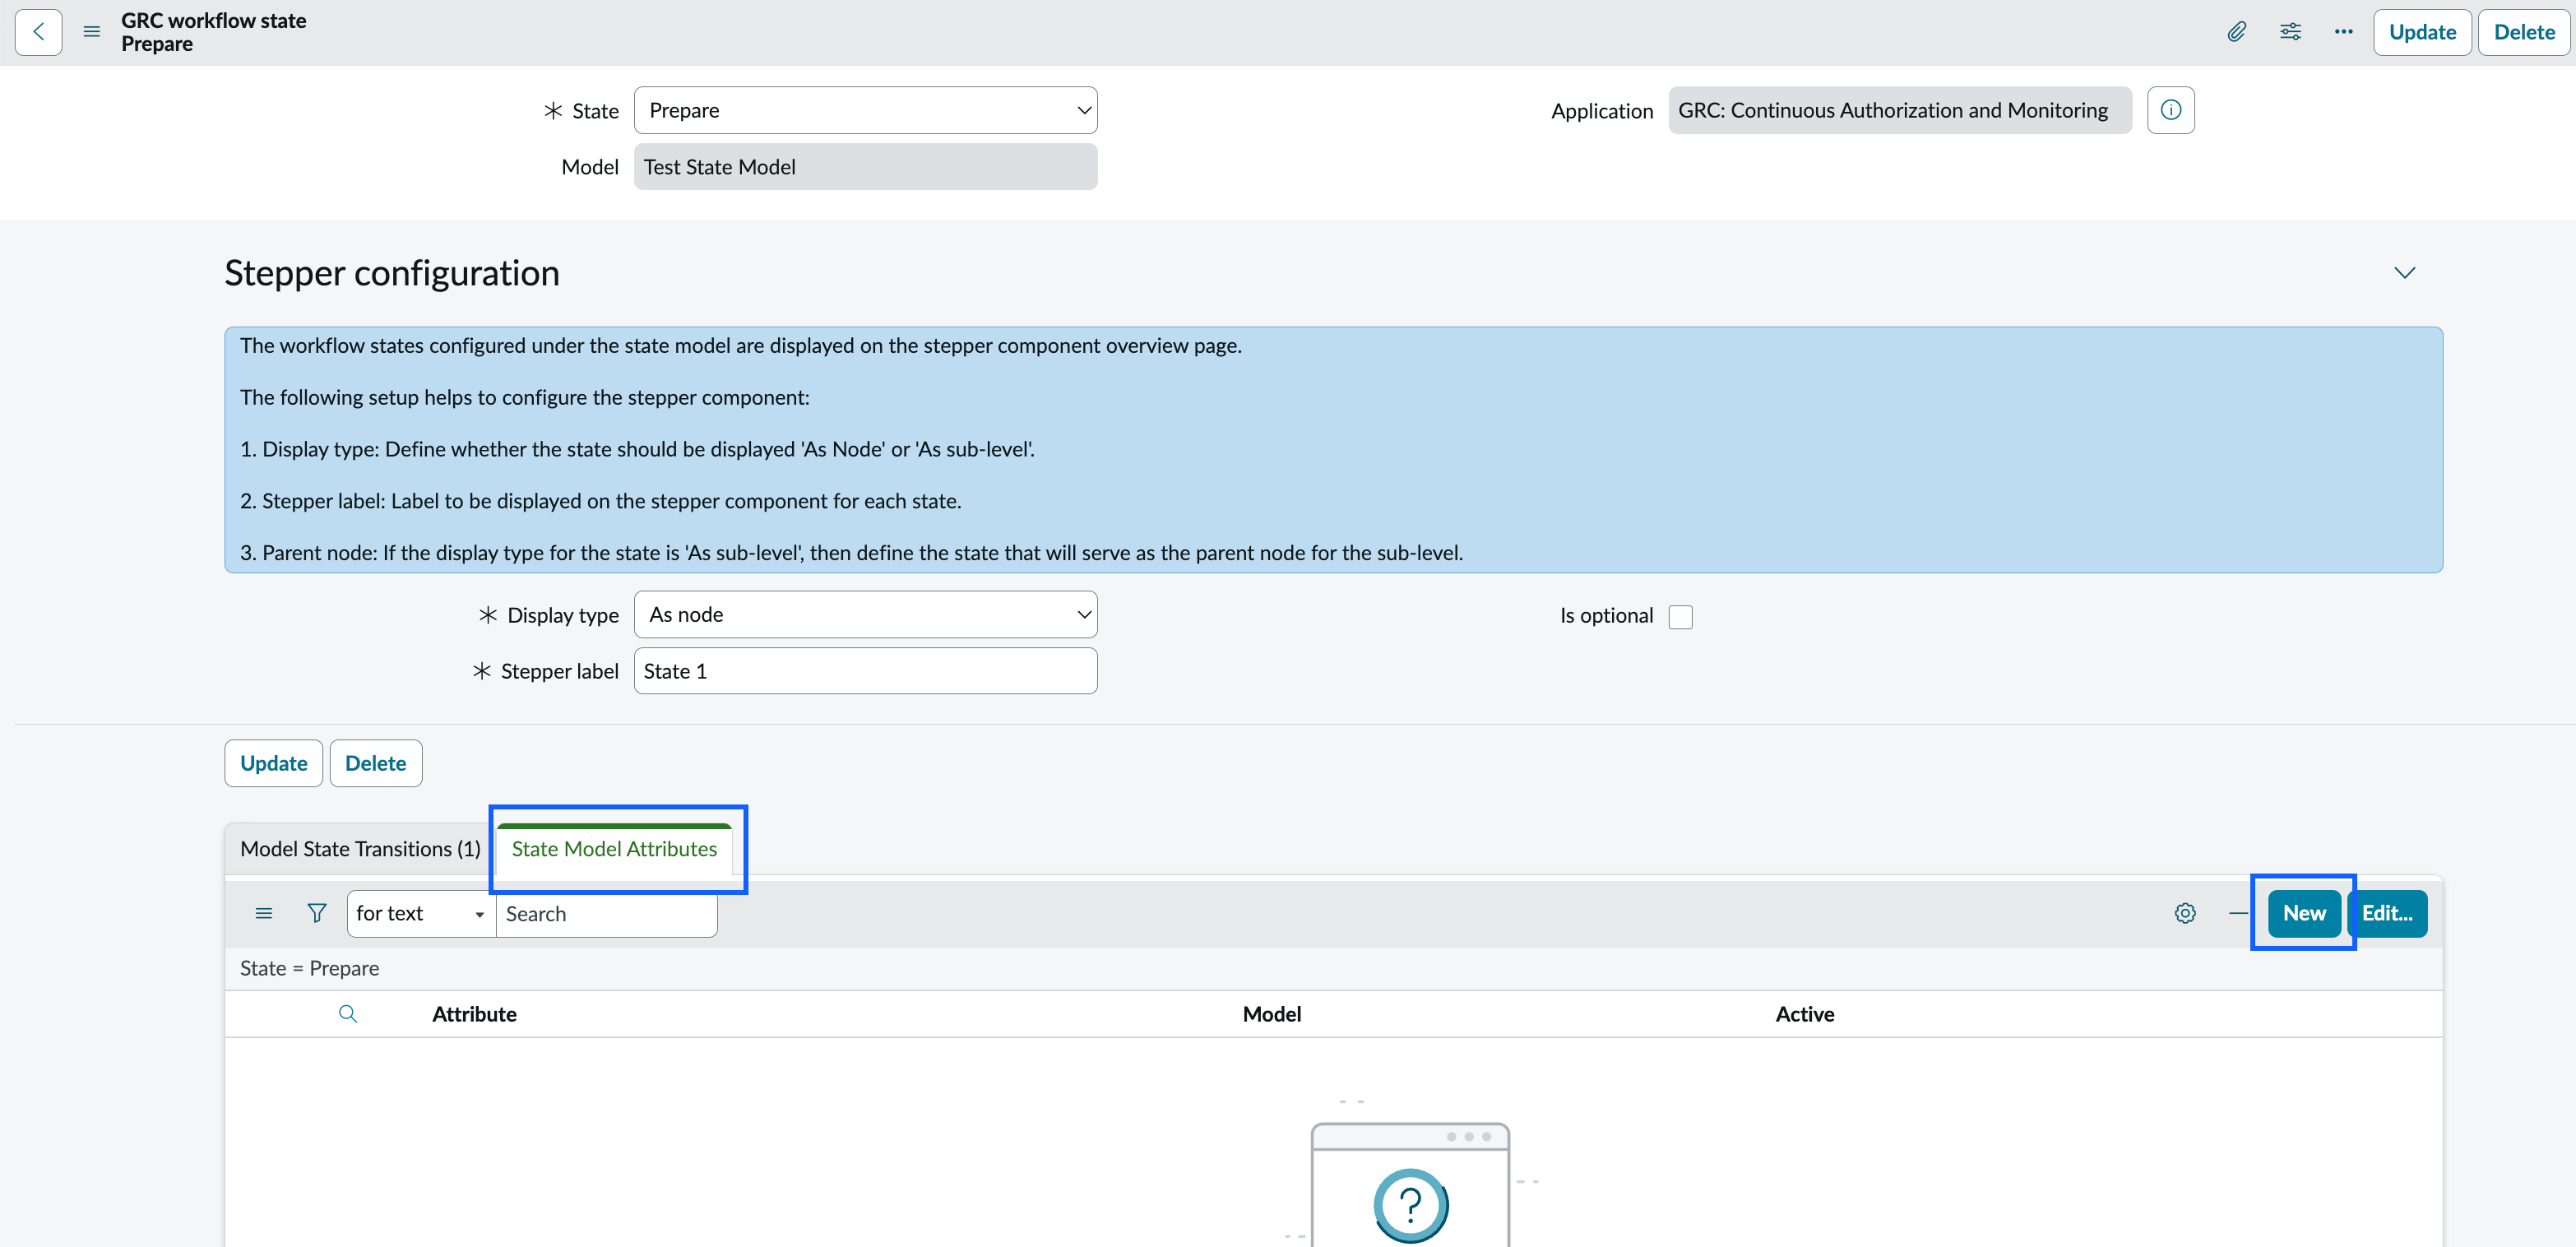
Task: Open the State dropdown showing Prepare
Action: 865,110
